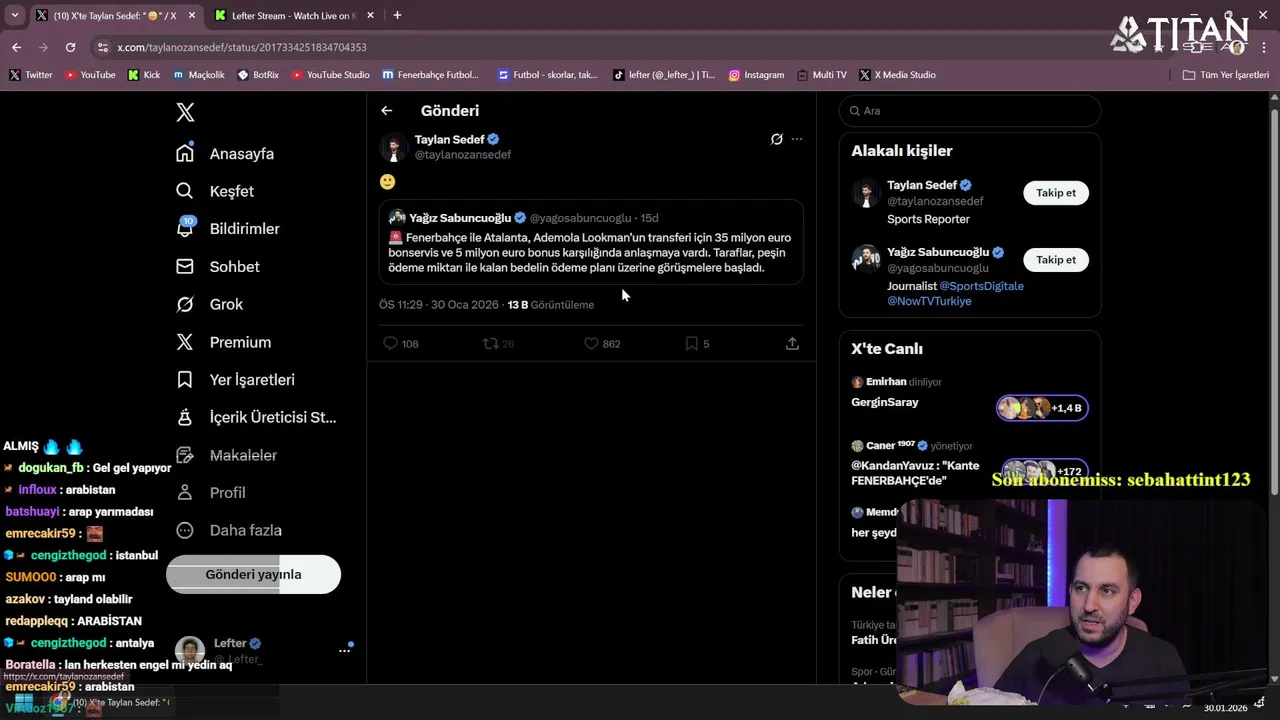Open Maçkolik bookmark
The image size is (1280, 720).
[x=198, y=75]
